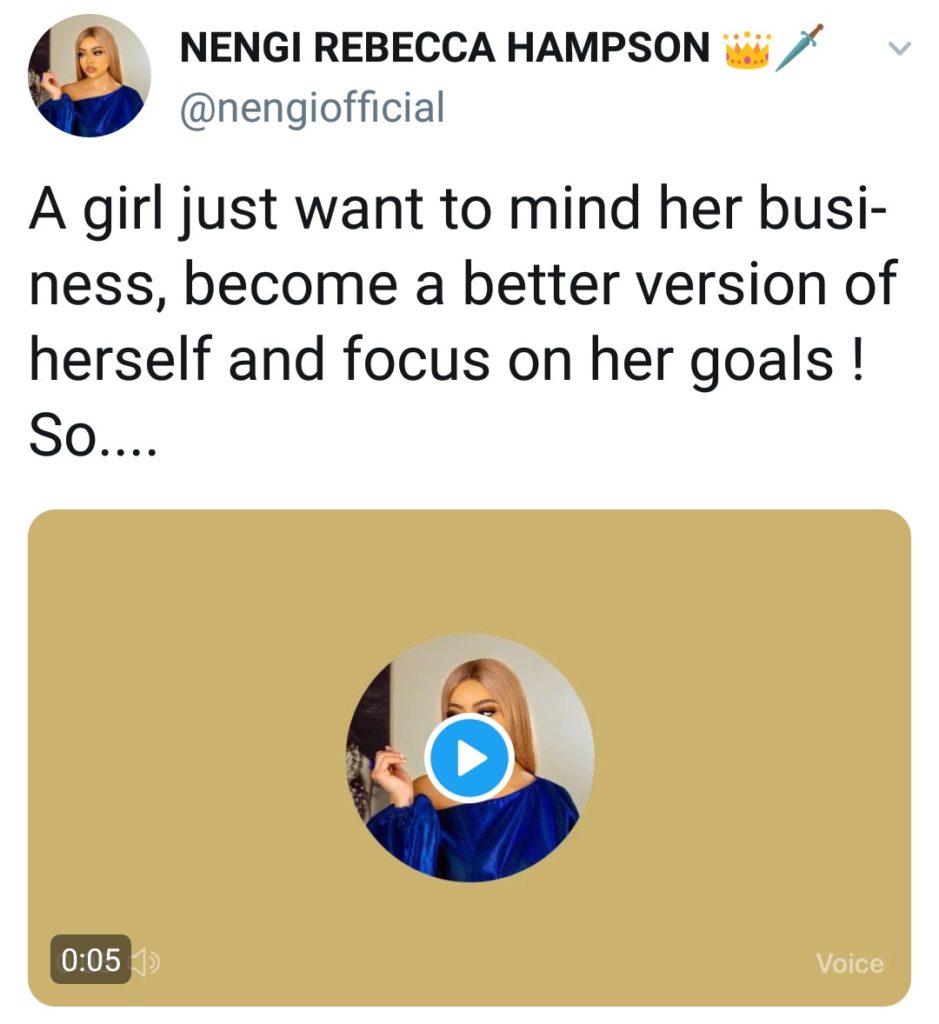
Task: Open NENGI REBECCA HAMPSON display name
Action: tap(446, 48)
